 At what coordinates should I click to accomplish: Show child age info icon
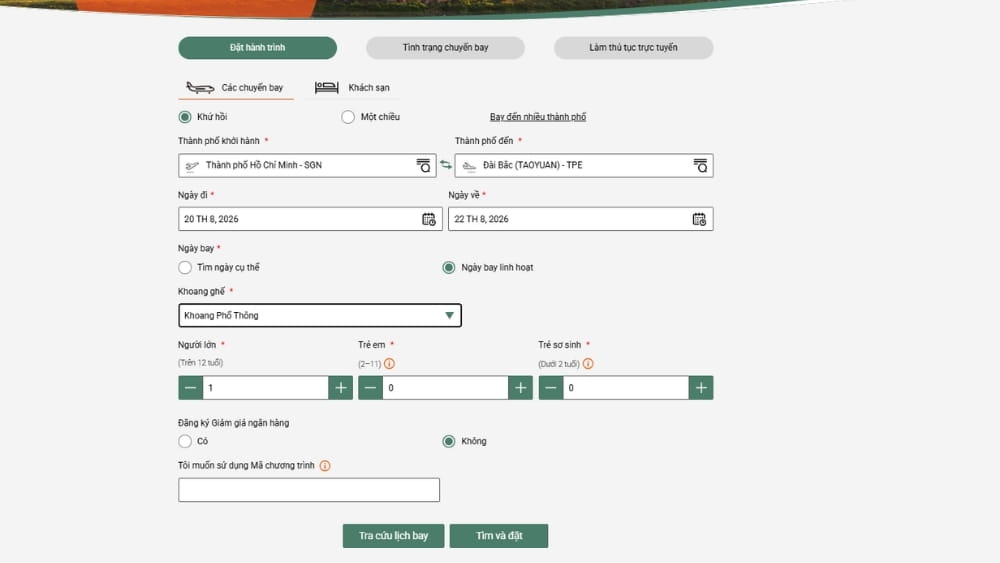click(389, 363)
